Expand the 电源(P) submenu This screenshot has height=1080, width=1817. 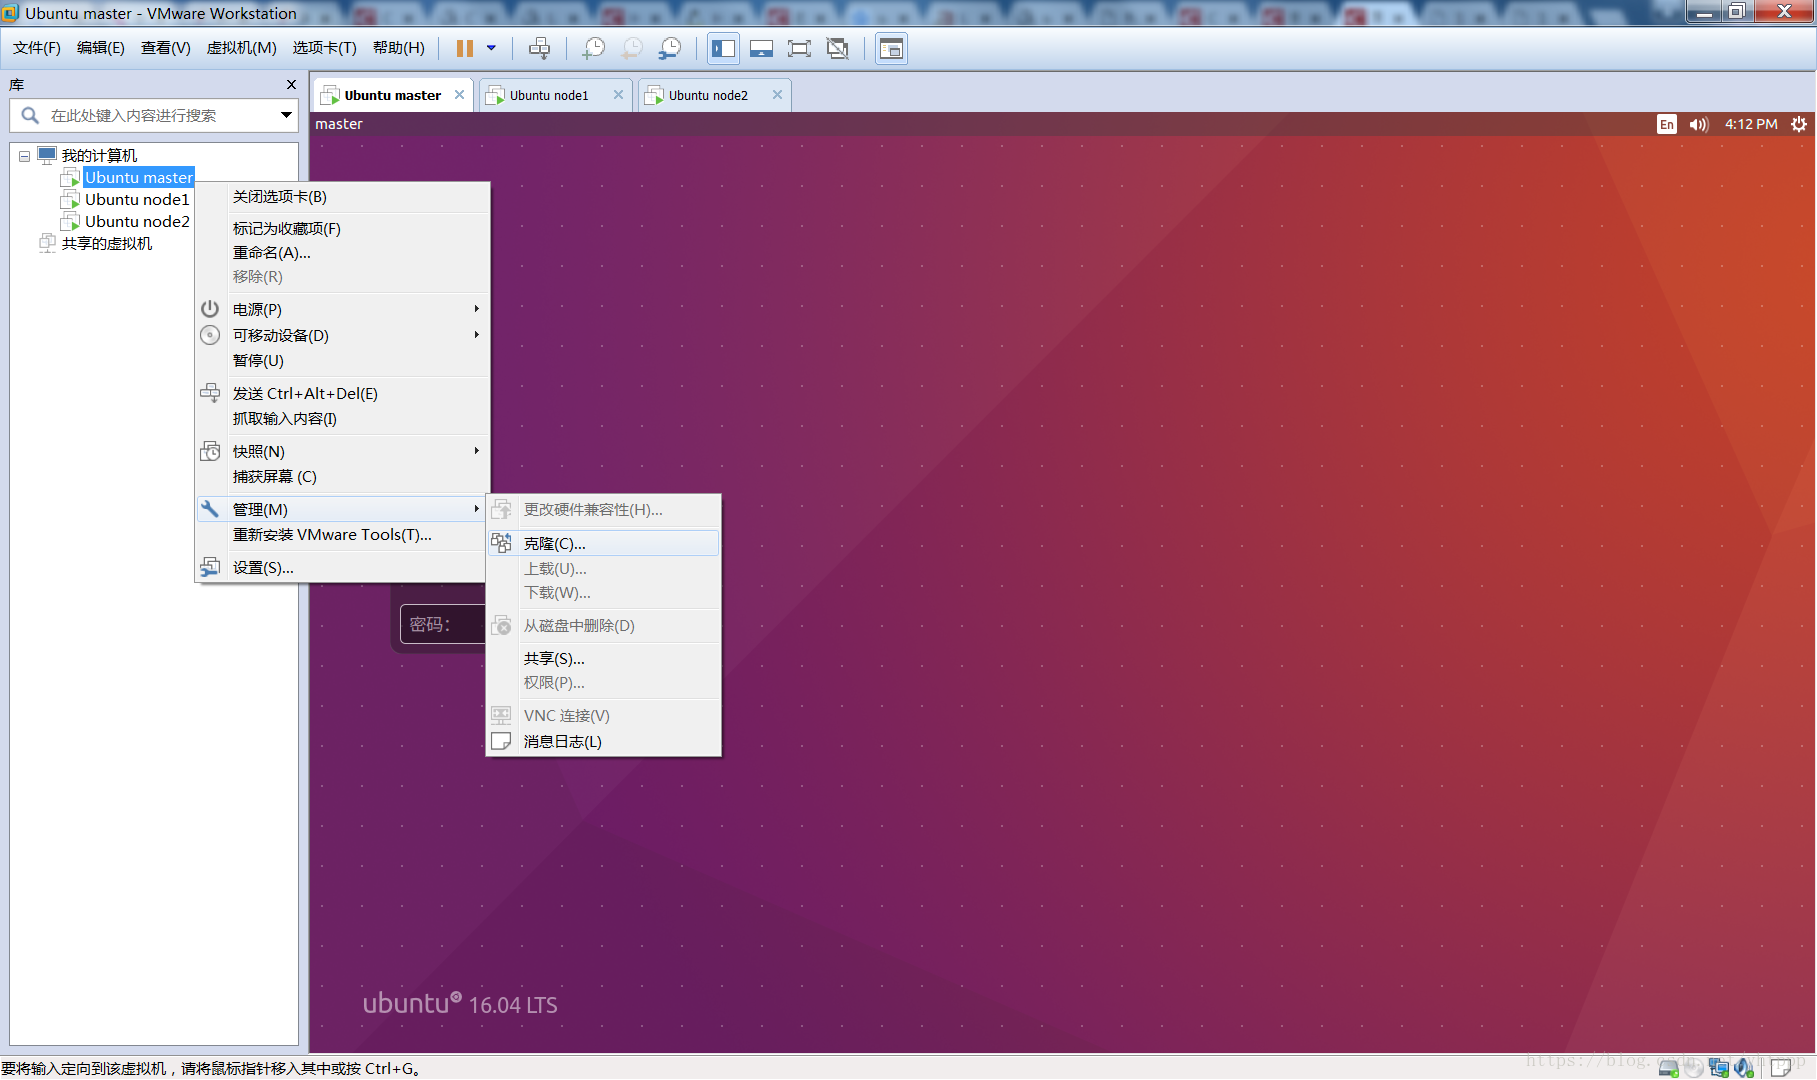[343, 309]
